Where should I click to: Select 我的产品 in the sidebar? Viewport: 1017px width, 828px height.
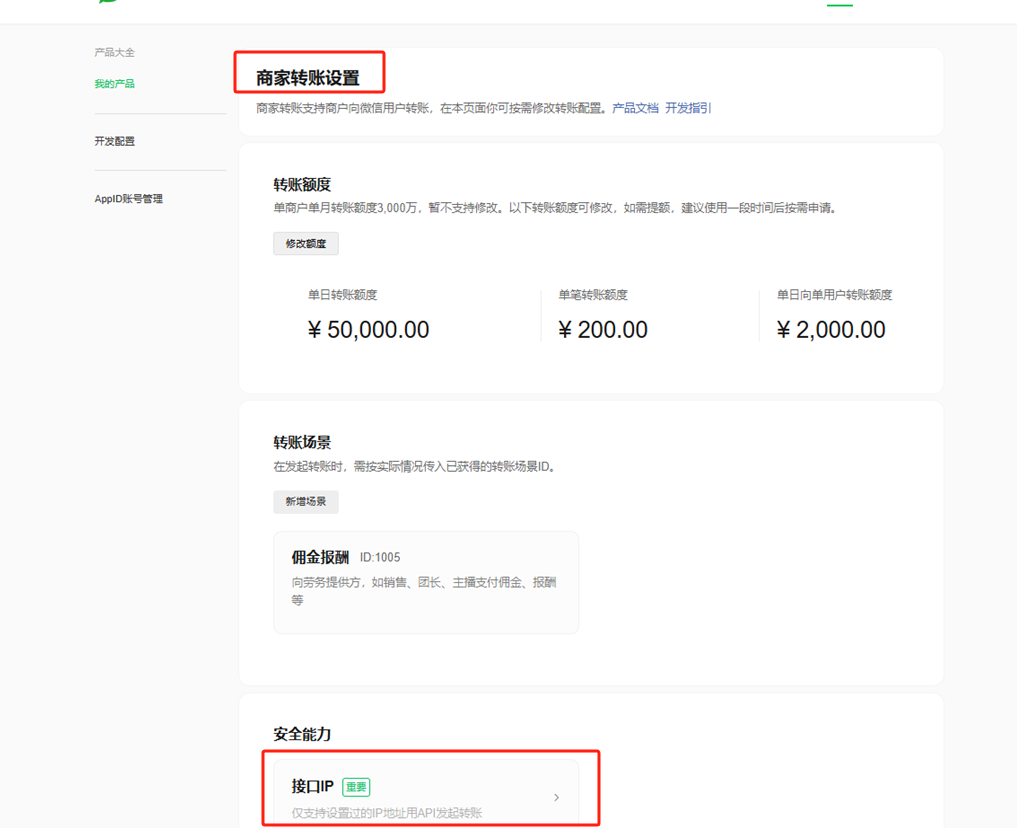(114, 84)
